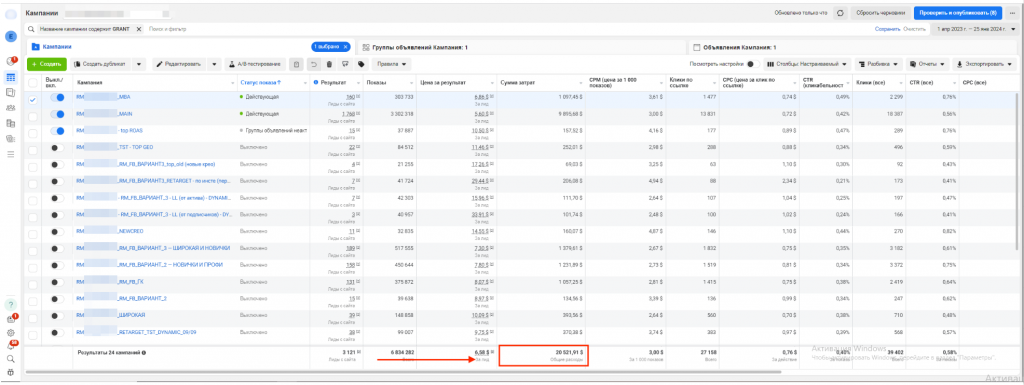Open the Audiences people icon in sidebar
This screenshot has height=385, width=1024.
10,108
